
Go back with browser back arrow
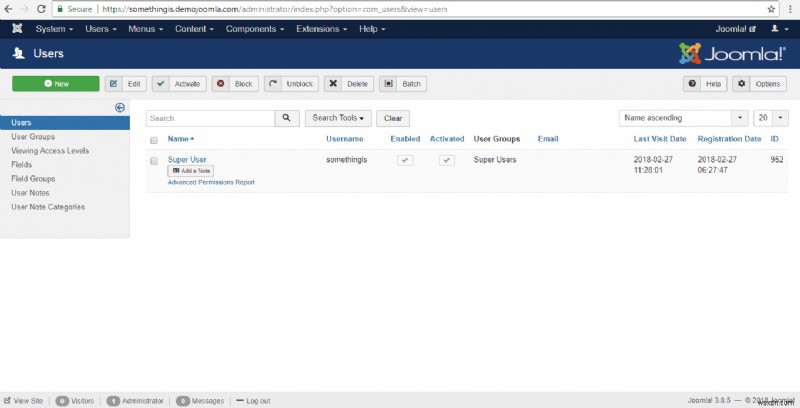(9, 9)
